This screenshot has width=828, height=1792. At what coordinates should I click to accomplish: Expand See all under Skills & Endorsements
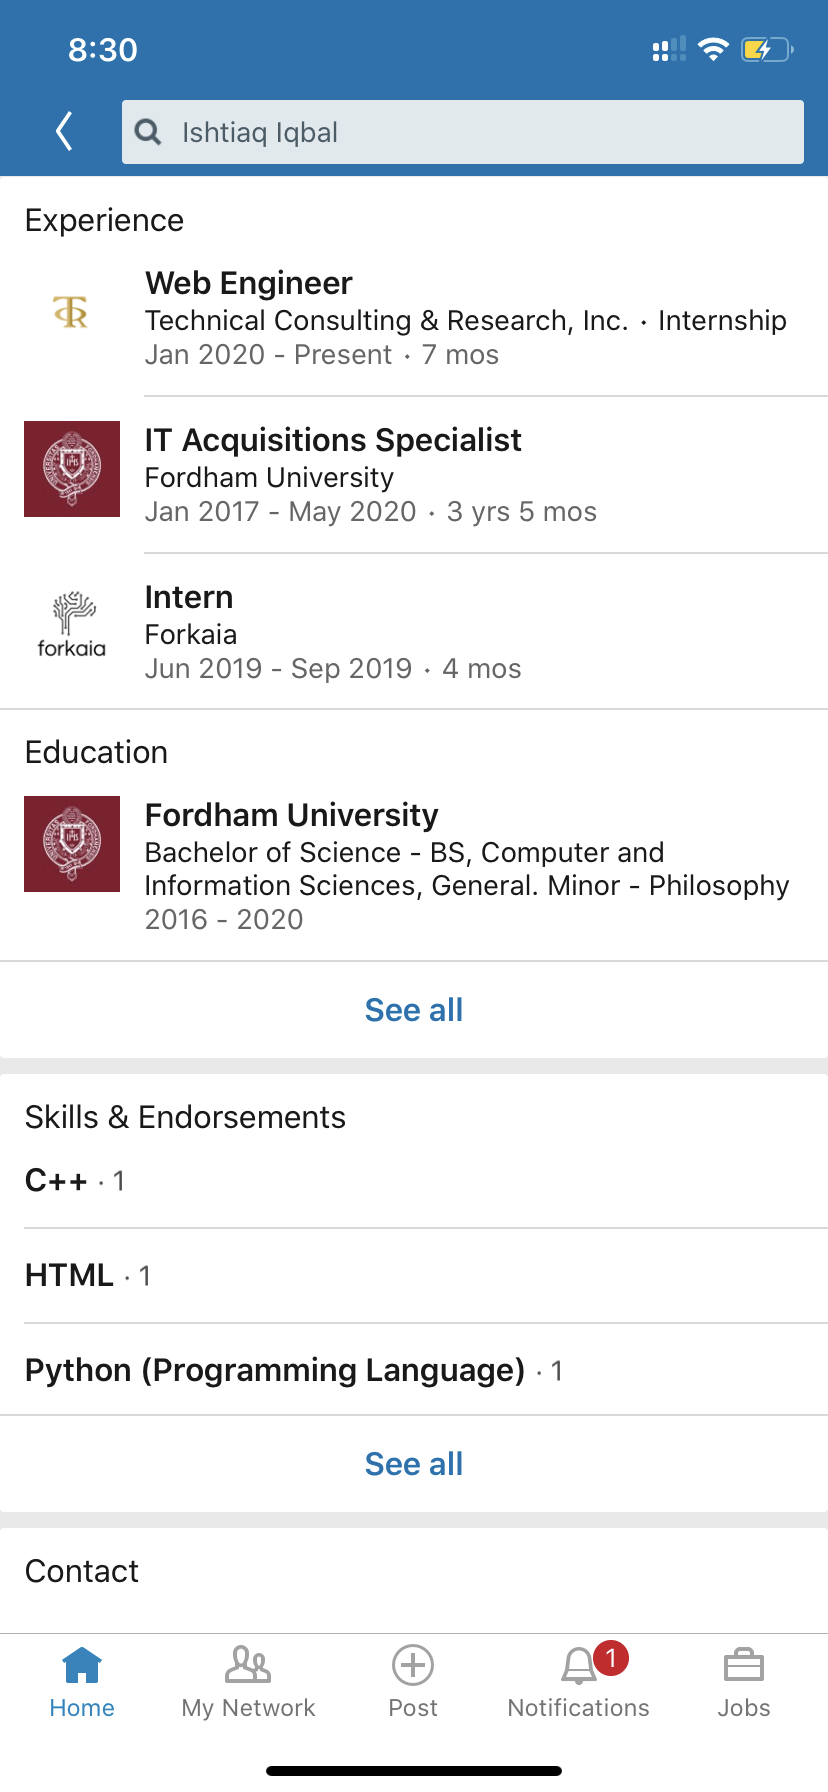pyautogui.click(x=414, y=1464)
